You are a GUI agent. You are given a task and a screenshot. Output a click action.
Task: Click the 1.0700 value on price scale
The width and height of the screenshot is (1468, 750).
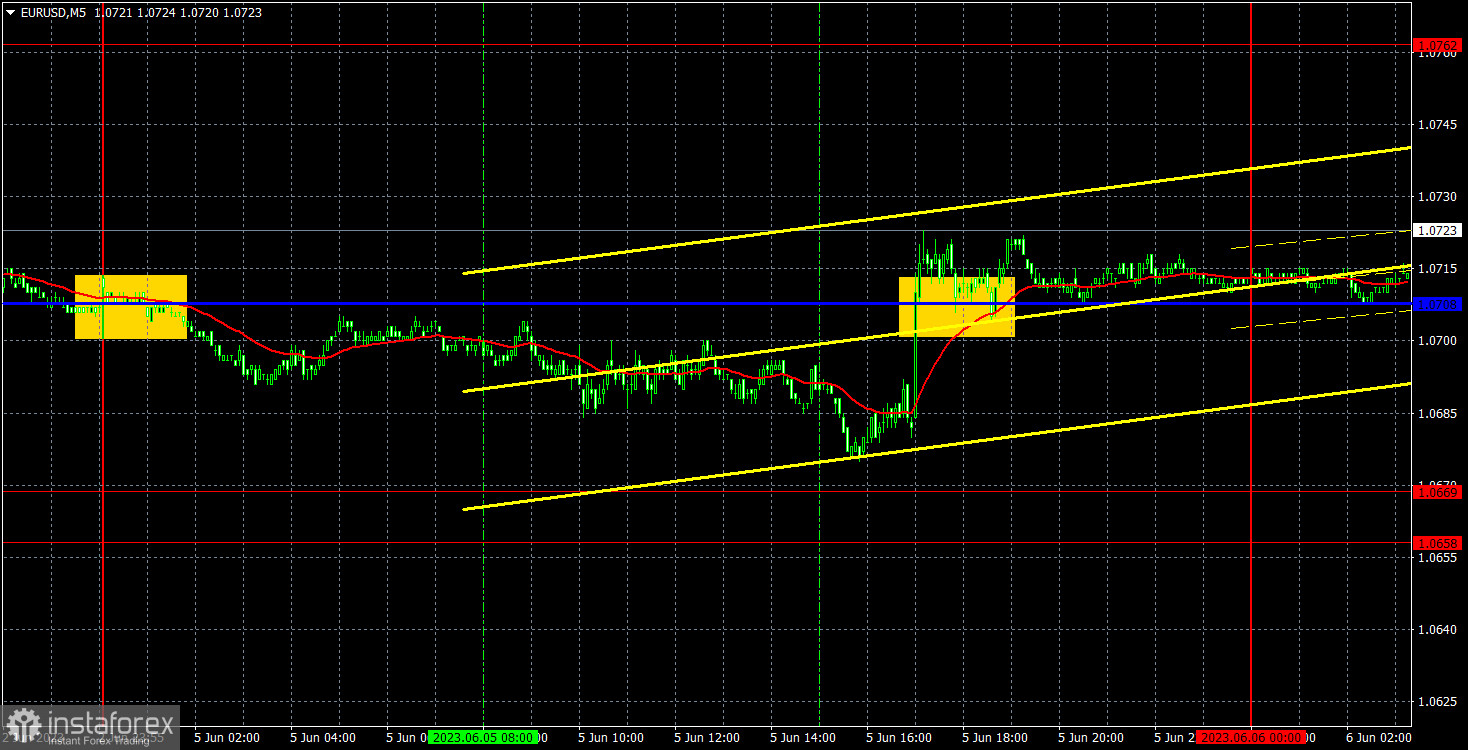tap(1438, 341)
